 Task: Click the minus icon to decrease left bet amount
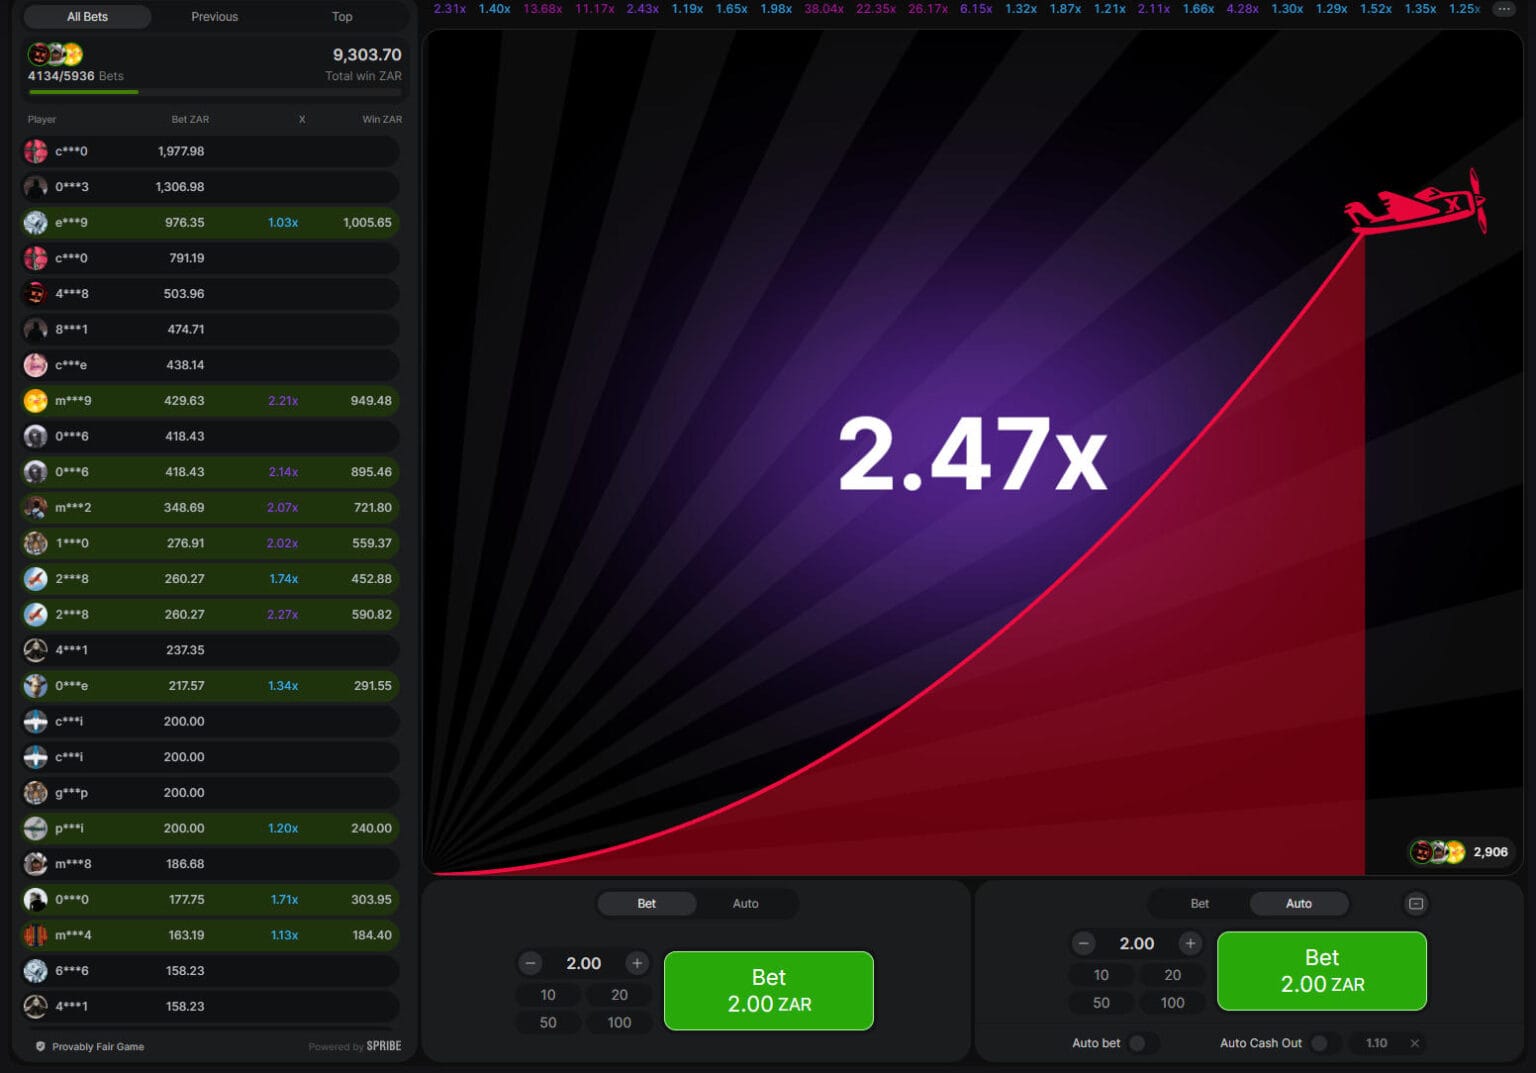(x=529, y=963)
